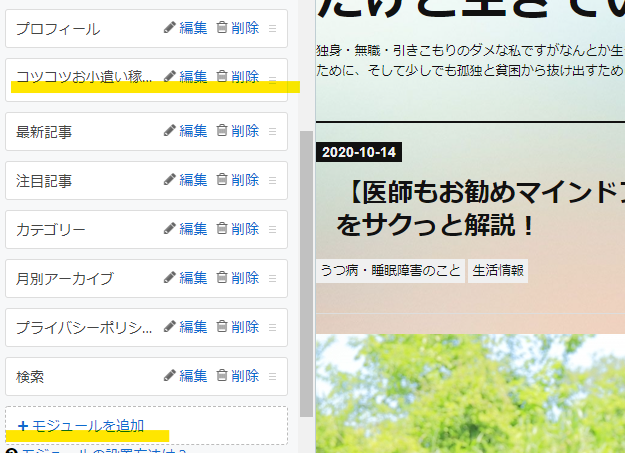Click the プライバシーポリシ reorder handle icon

(x=273, y=328)
